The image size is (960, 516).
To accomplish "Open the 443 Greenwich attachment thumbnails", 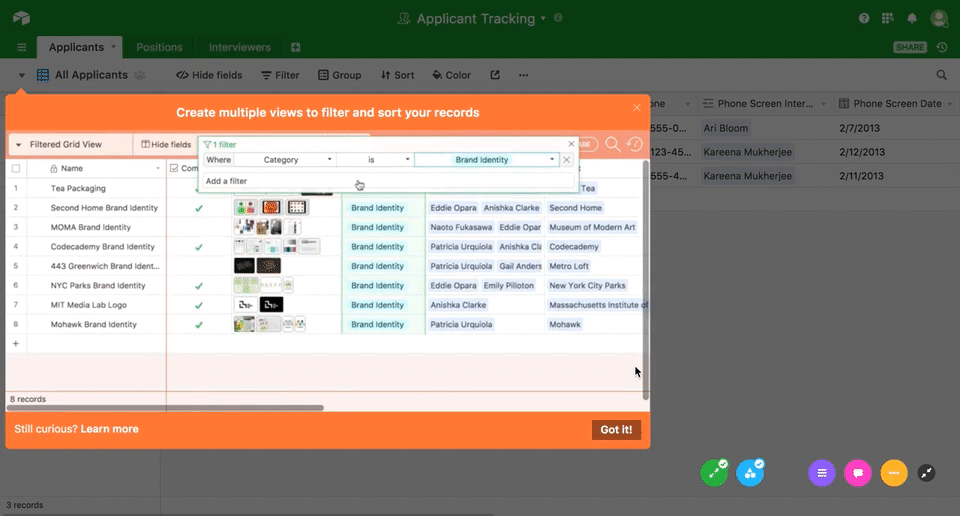I will pyautogui.click(x=257, y=266).
